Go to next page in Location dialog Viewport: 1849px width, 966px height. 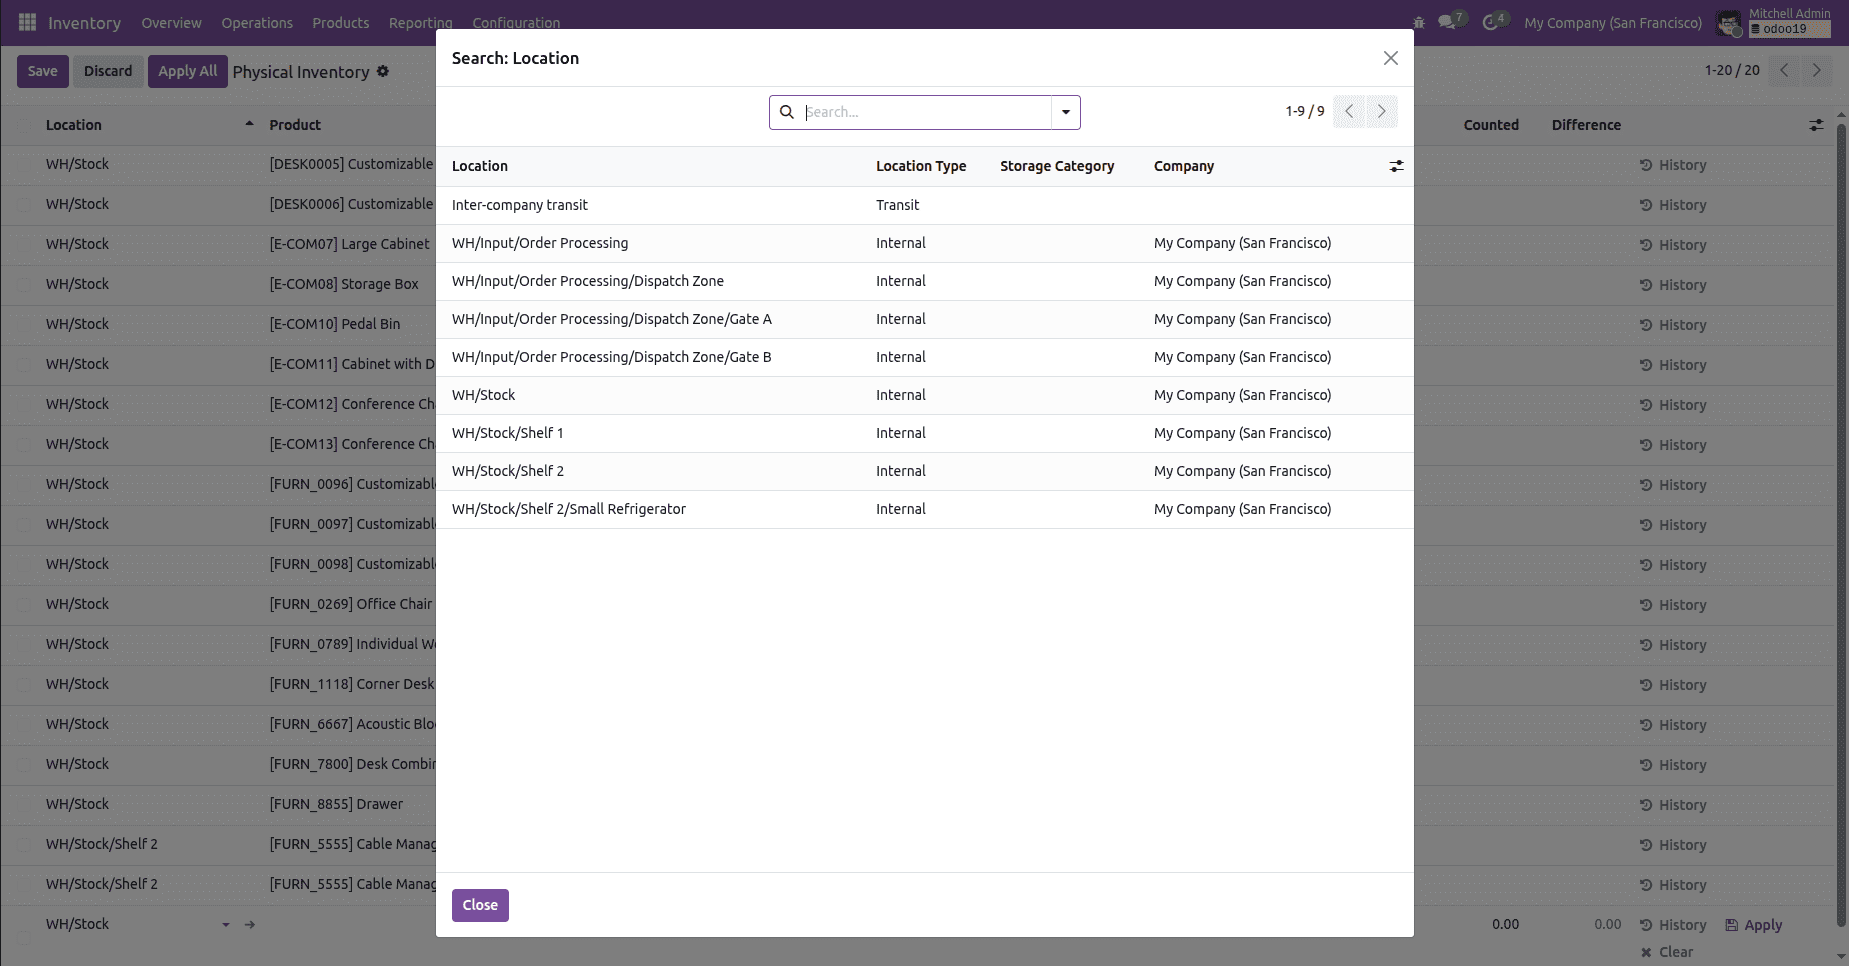point(1382,111)
